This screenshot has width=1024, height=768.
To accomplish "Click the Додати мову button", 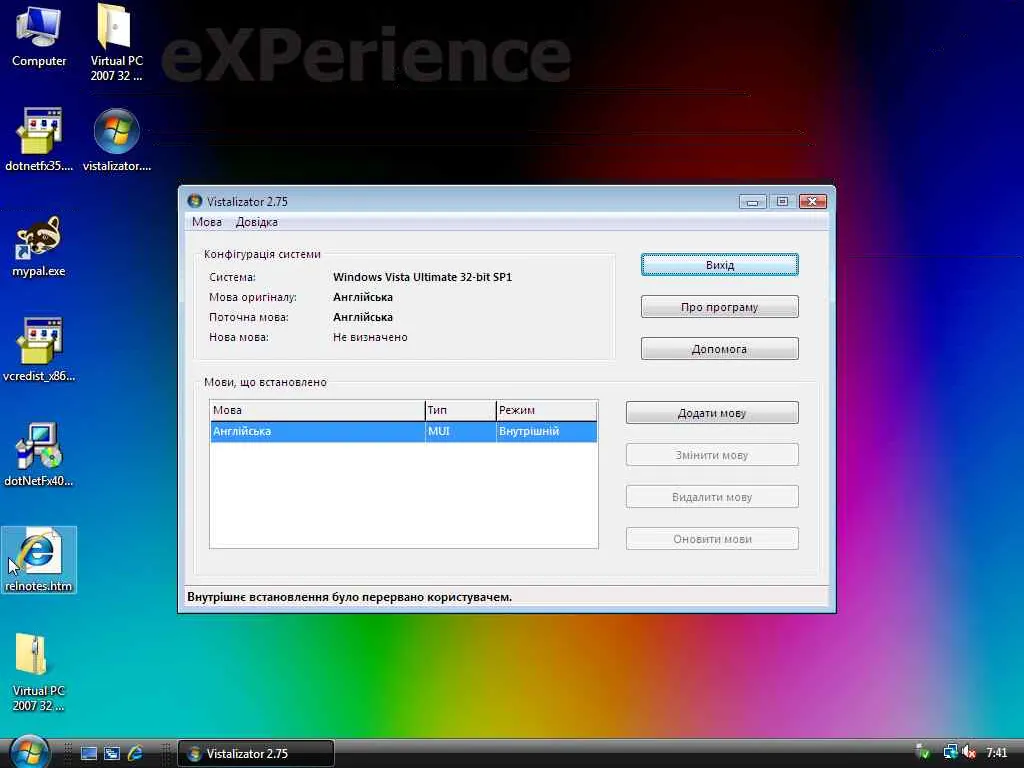I will click(x=712, y=413).
